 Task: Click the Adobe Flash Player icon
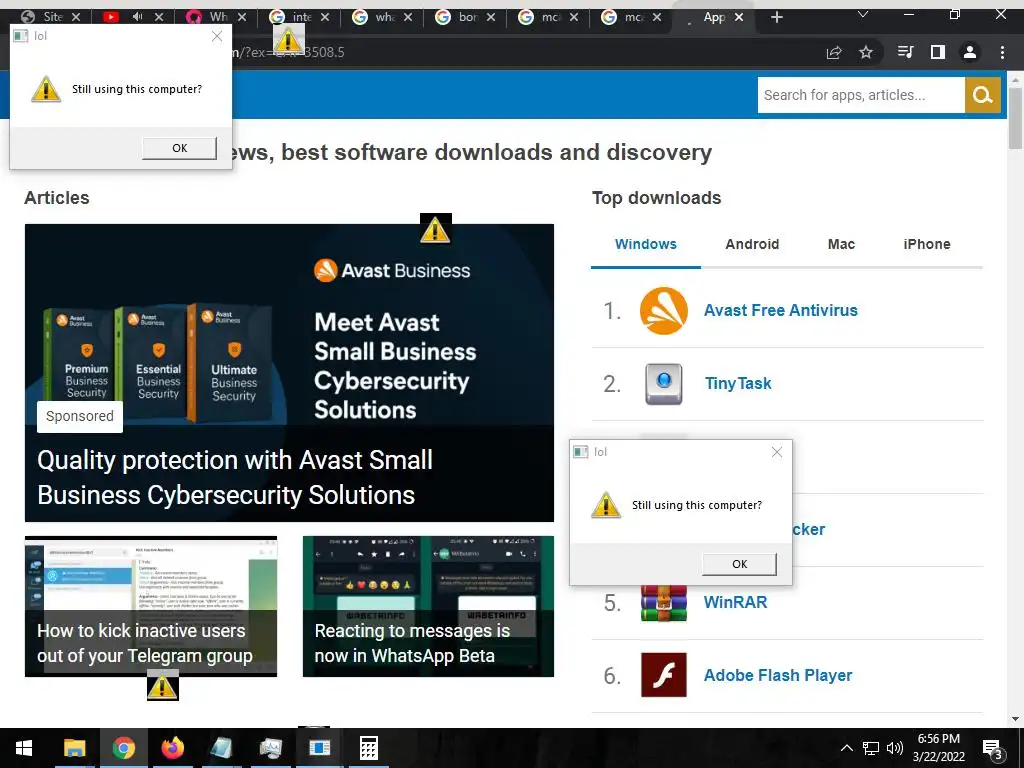point(664,675)
